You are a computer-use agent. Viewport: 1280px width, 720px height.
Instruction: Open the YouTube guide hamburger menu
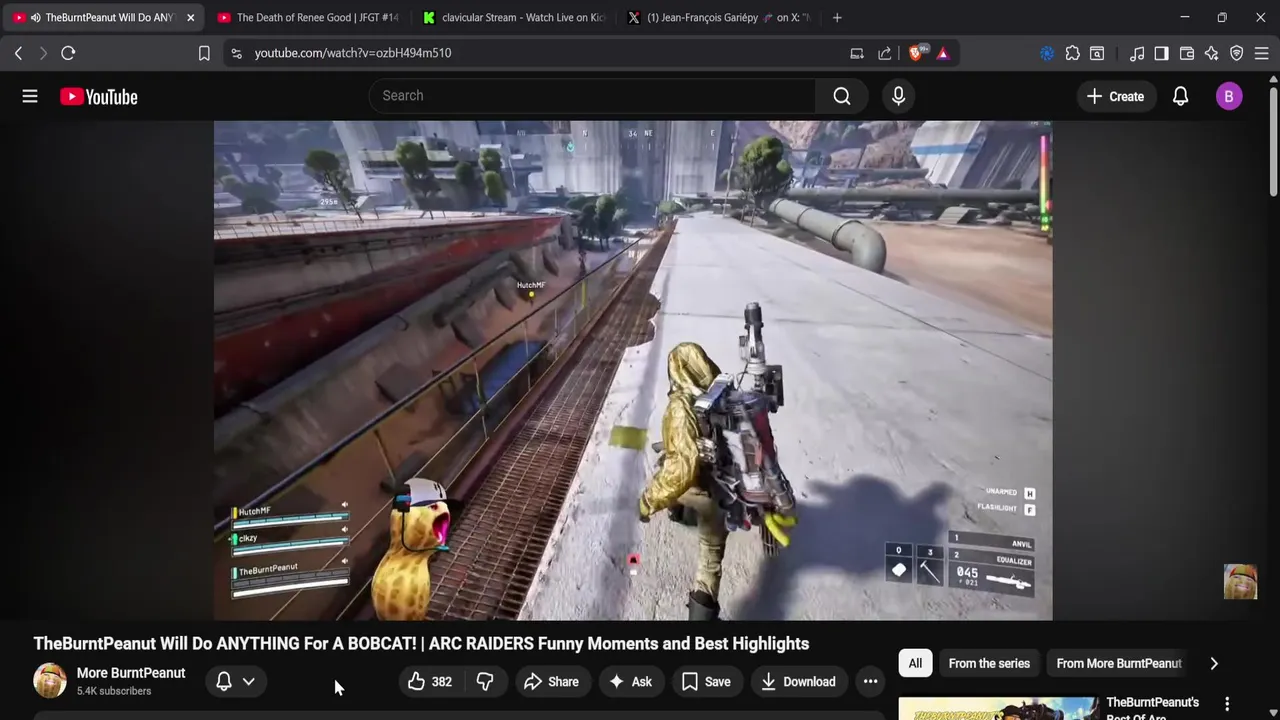[30, 96]
